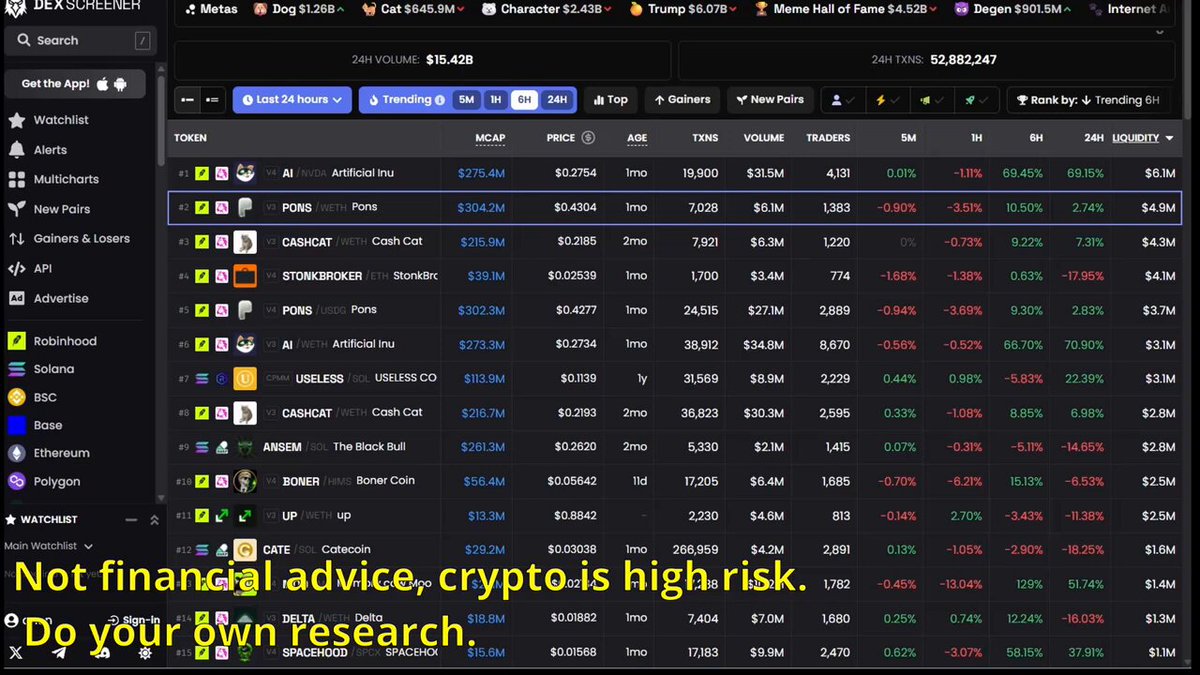Select the 6H trending tab
This screenshot has width=1200, height=675.
(524, 100)
